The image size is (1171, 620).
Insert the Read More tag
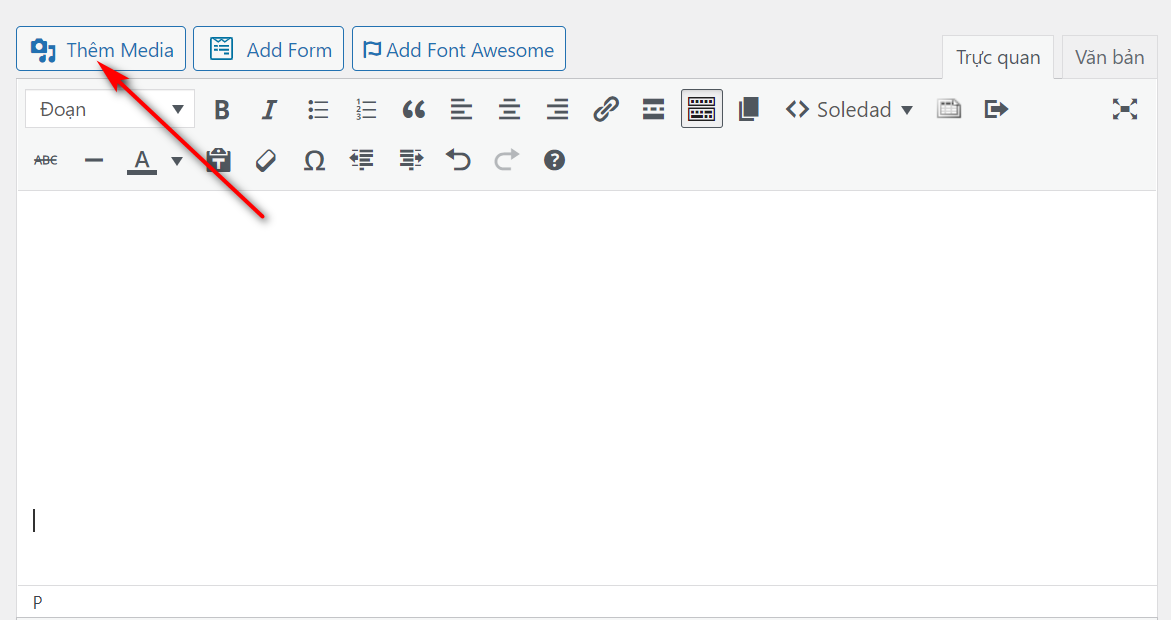coord(653,109)
